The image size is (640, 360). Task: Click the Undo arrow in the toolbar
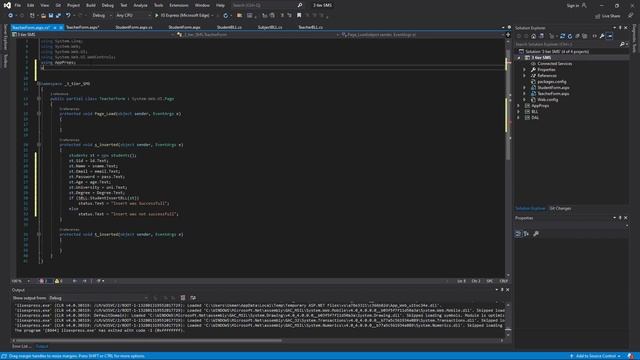68,16
